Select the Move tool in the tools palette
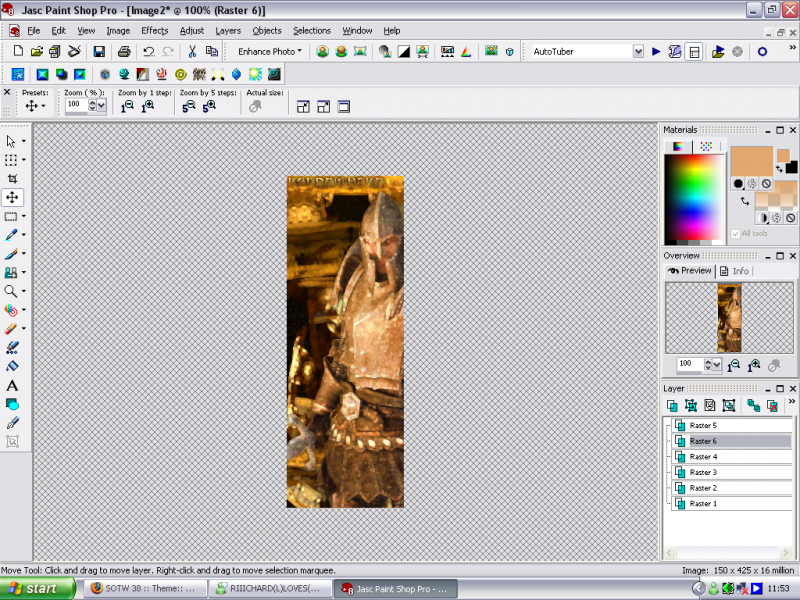 point(12,197)
